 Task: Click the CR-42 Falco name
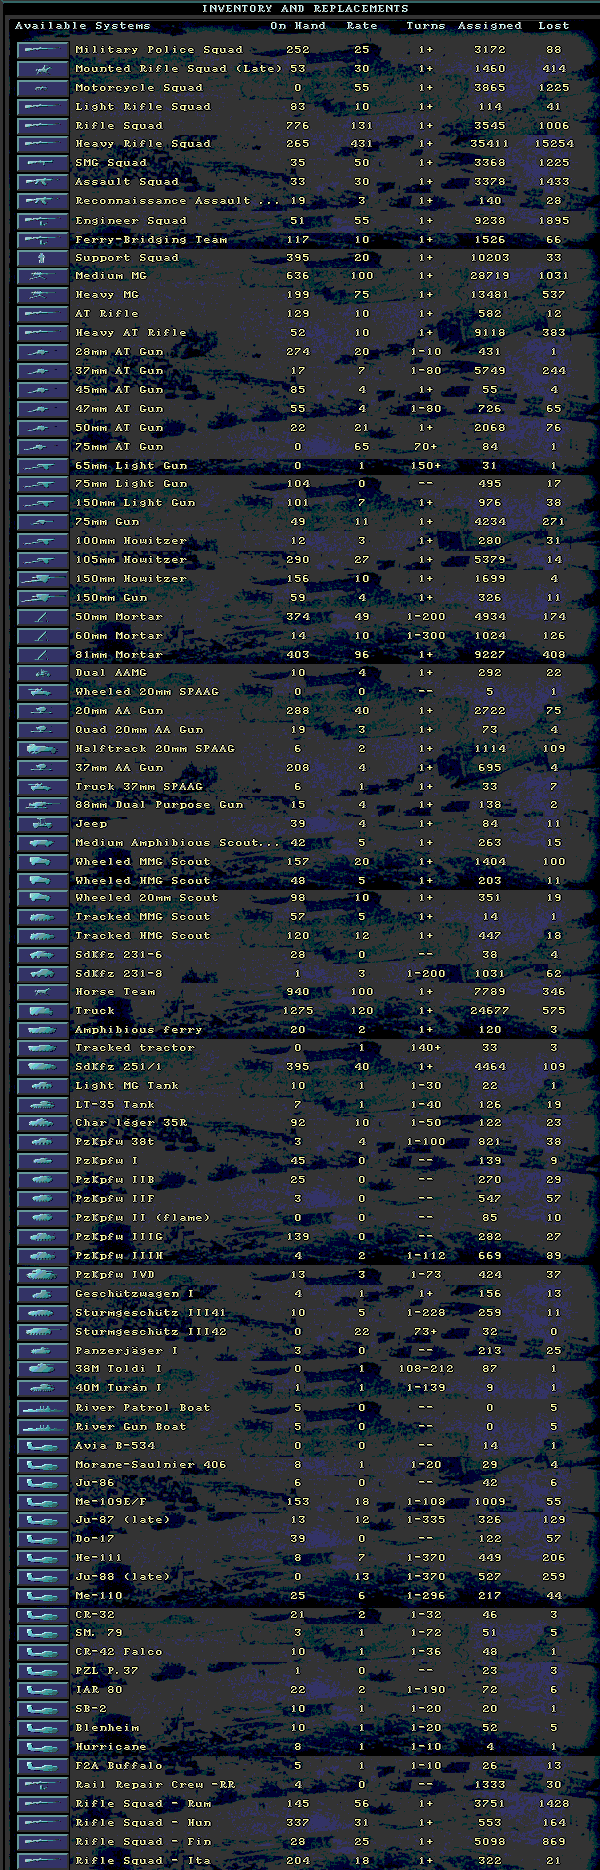pyautogui.click(x=119, y=1652)
